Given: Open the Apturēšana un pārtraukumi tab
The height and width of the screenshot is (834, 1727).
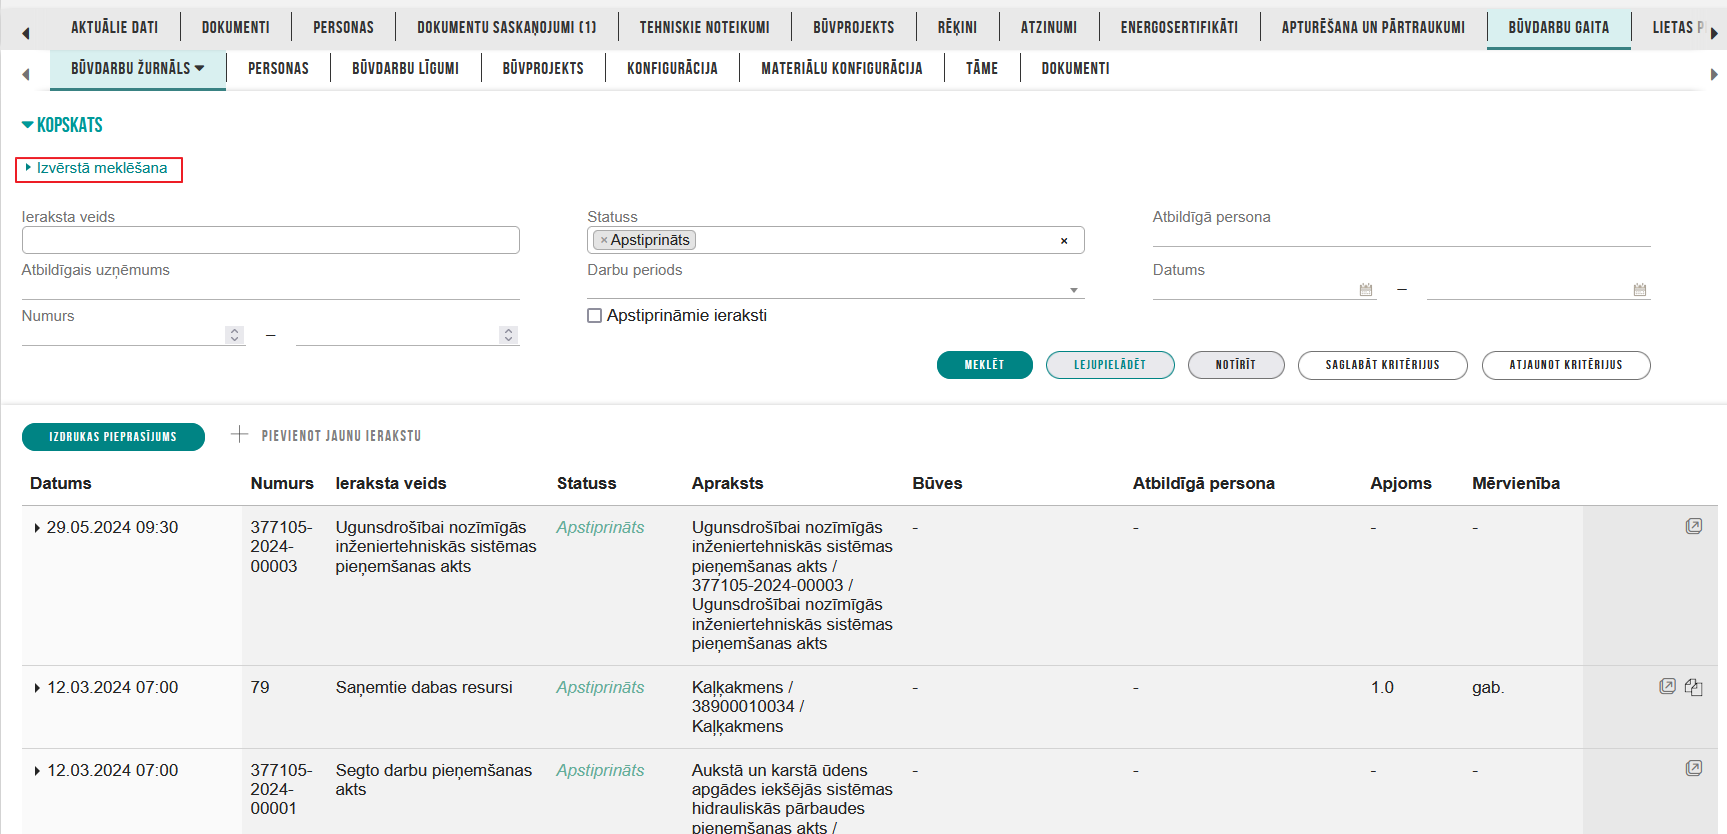Looking at the screenshot, I should [x=1373, y=27].
